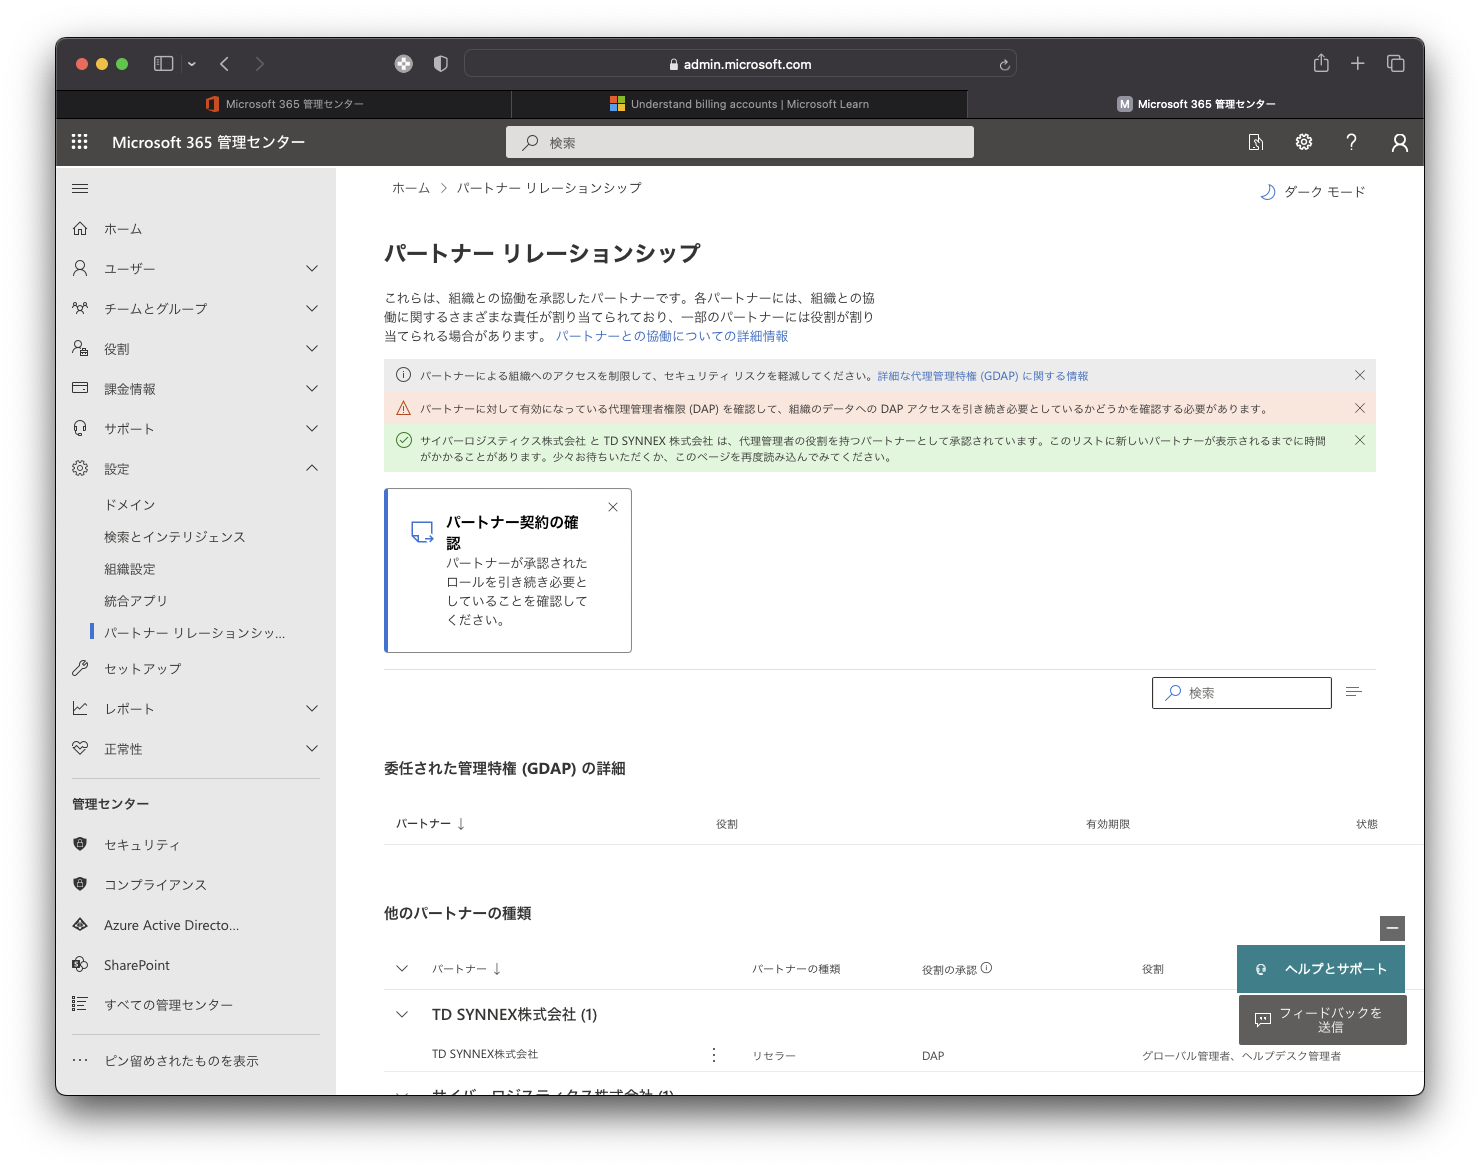Expand the チームとグループ chevron
This screenshot has width=1480, height=1169.
coord(312,308)
